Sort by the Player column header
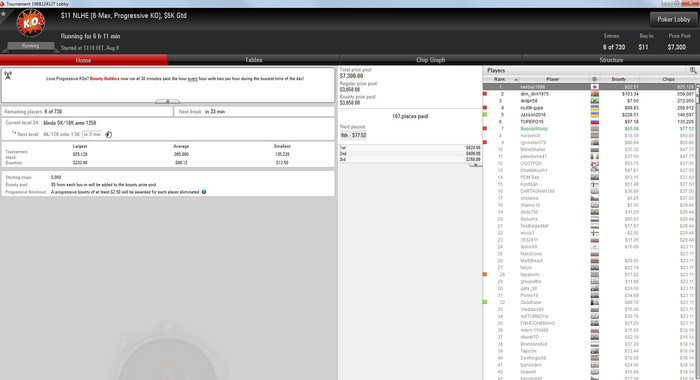This screenshot has height=380, width=700. 553,79
